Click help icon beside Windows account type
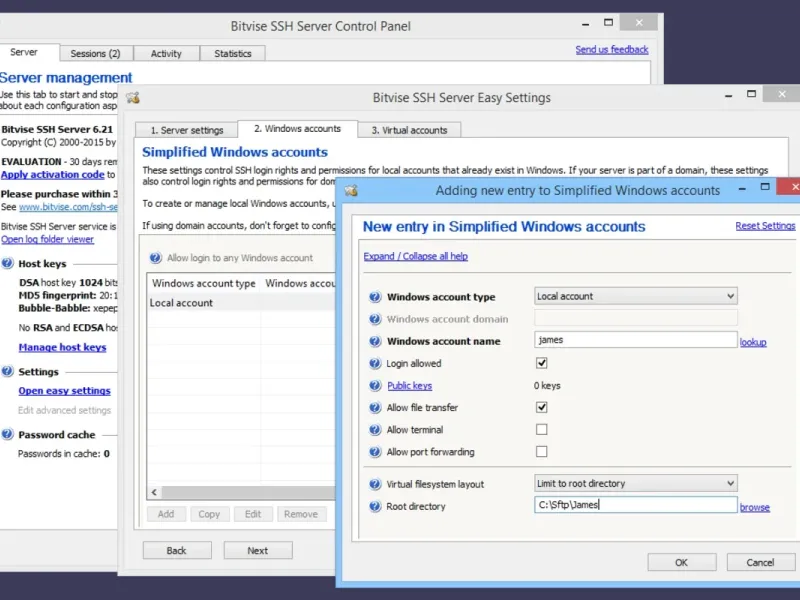The width and height of the screenshot is (800, 600). [375, 297]
